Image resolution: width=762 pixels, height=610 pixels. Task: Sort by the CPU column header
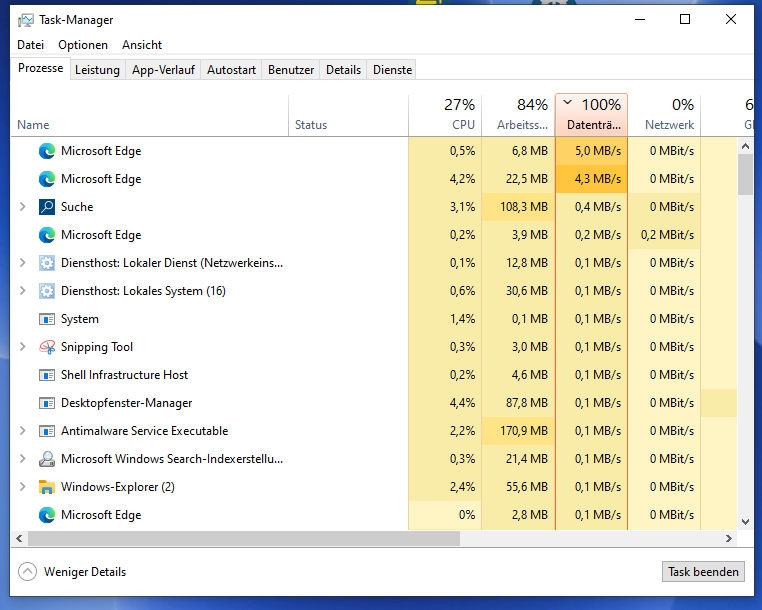point(445,115)
